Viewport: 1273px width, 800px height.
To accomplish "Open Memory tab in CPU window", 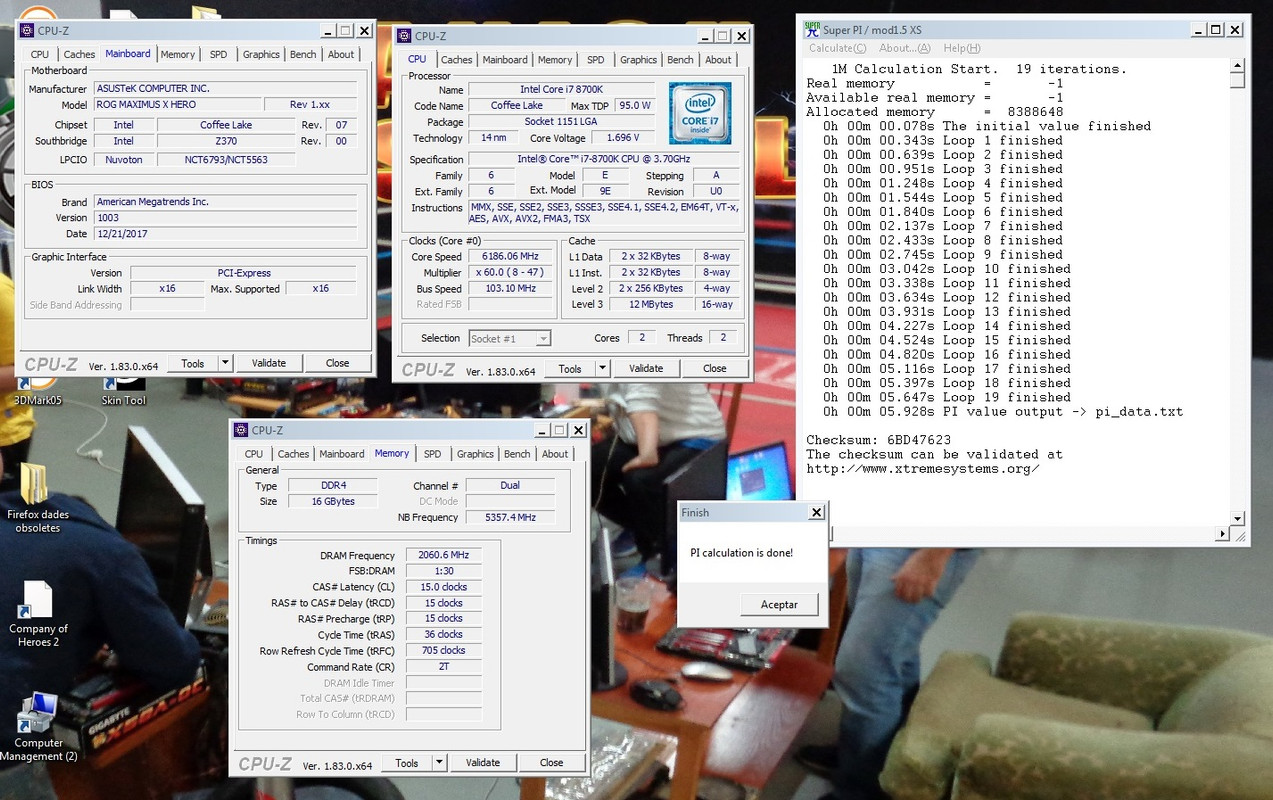I will coord(555,59).
